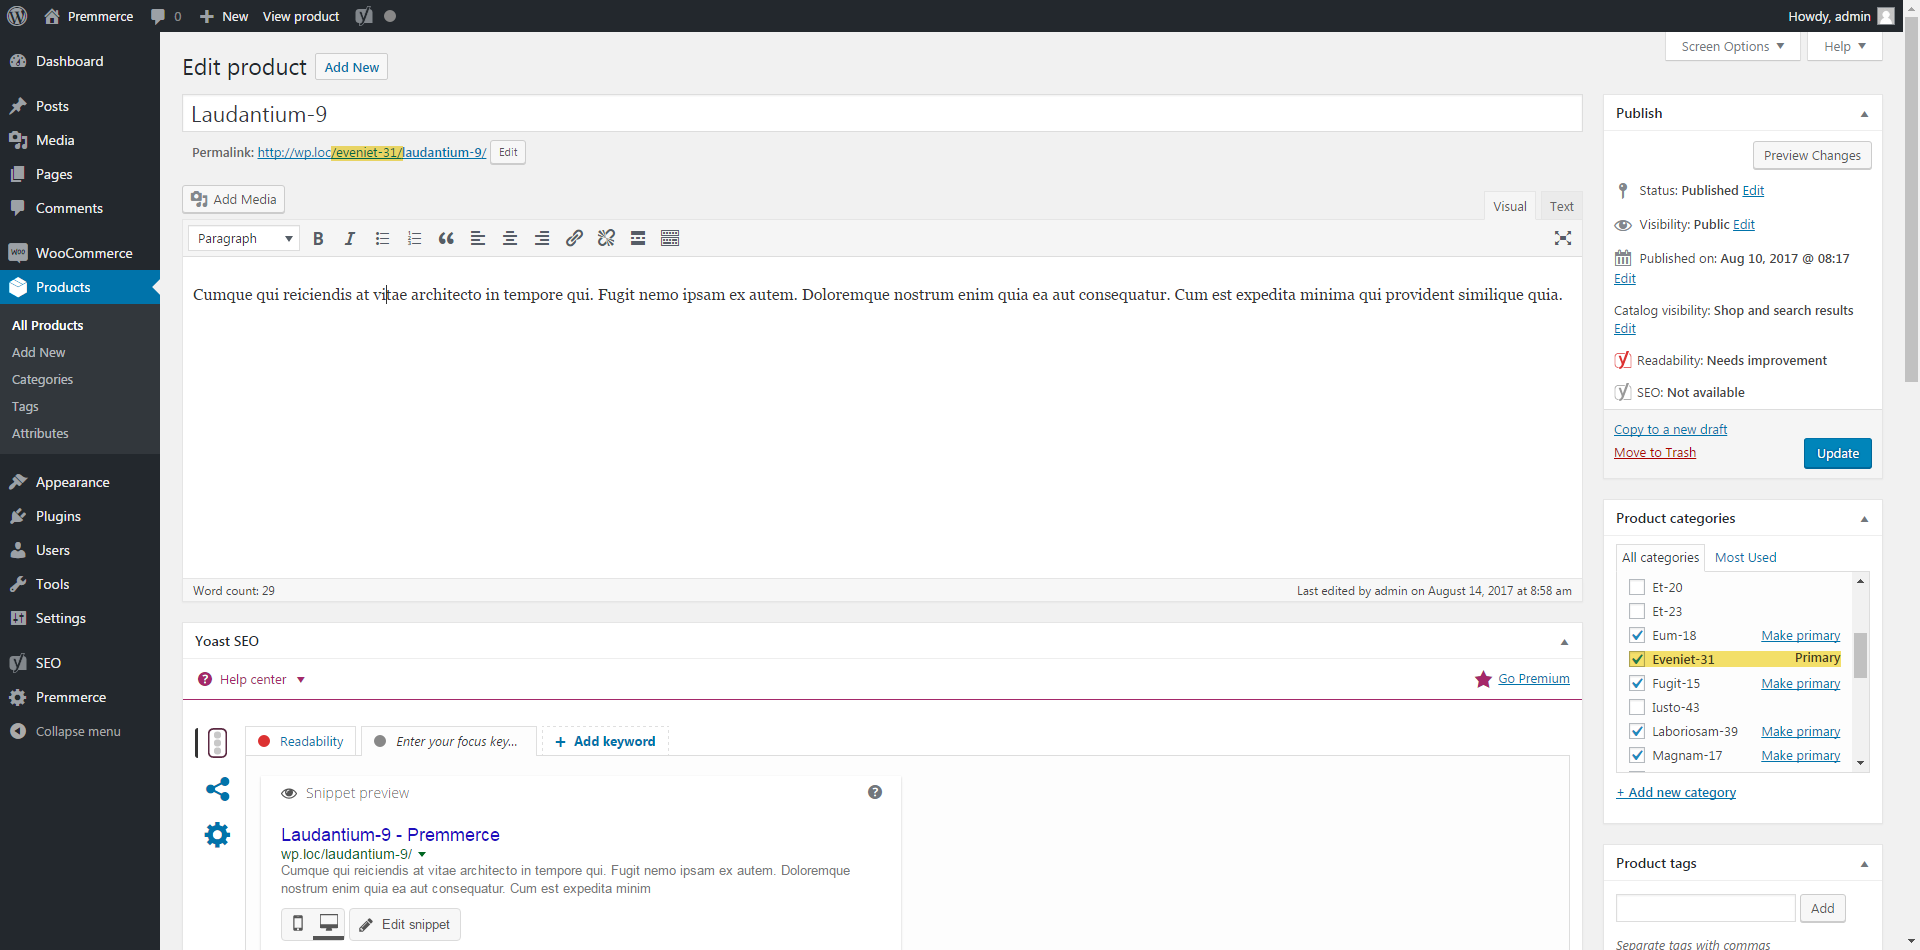Open the WordPress logo menu

coord(17,16)
